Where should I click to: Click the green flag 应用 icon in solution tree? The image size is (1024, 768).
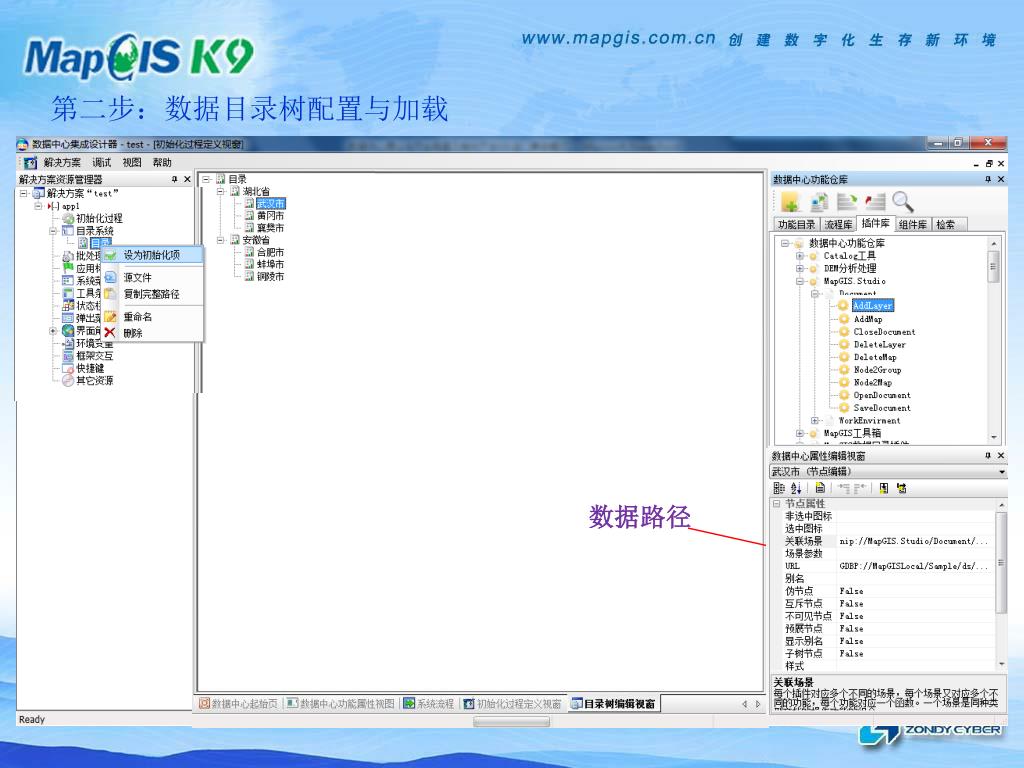(x=68, y=268)
